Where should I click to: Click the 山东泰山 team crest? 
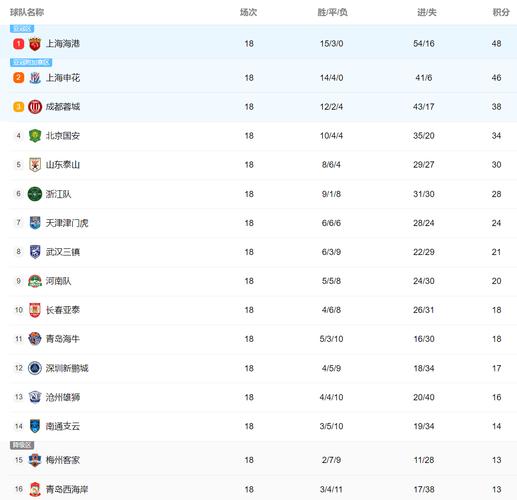point(35,165)
